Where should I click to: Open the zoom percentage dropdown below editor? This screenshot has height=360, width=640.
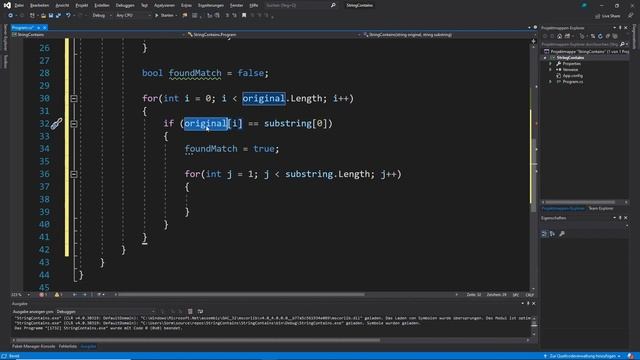(21, 295)
